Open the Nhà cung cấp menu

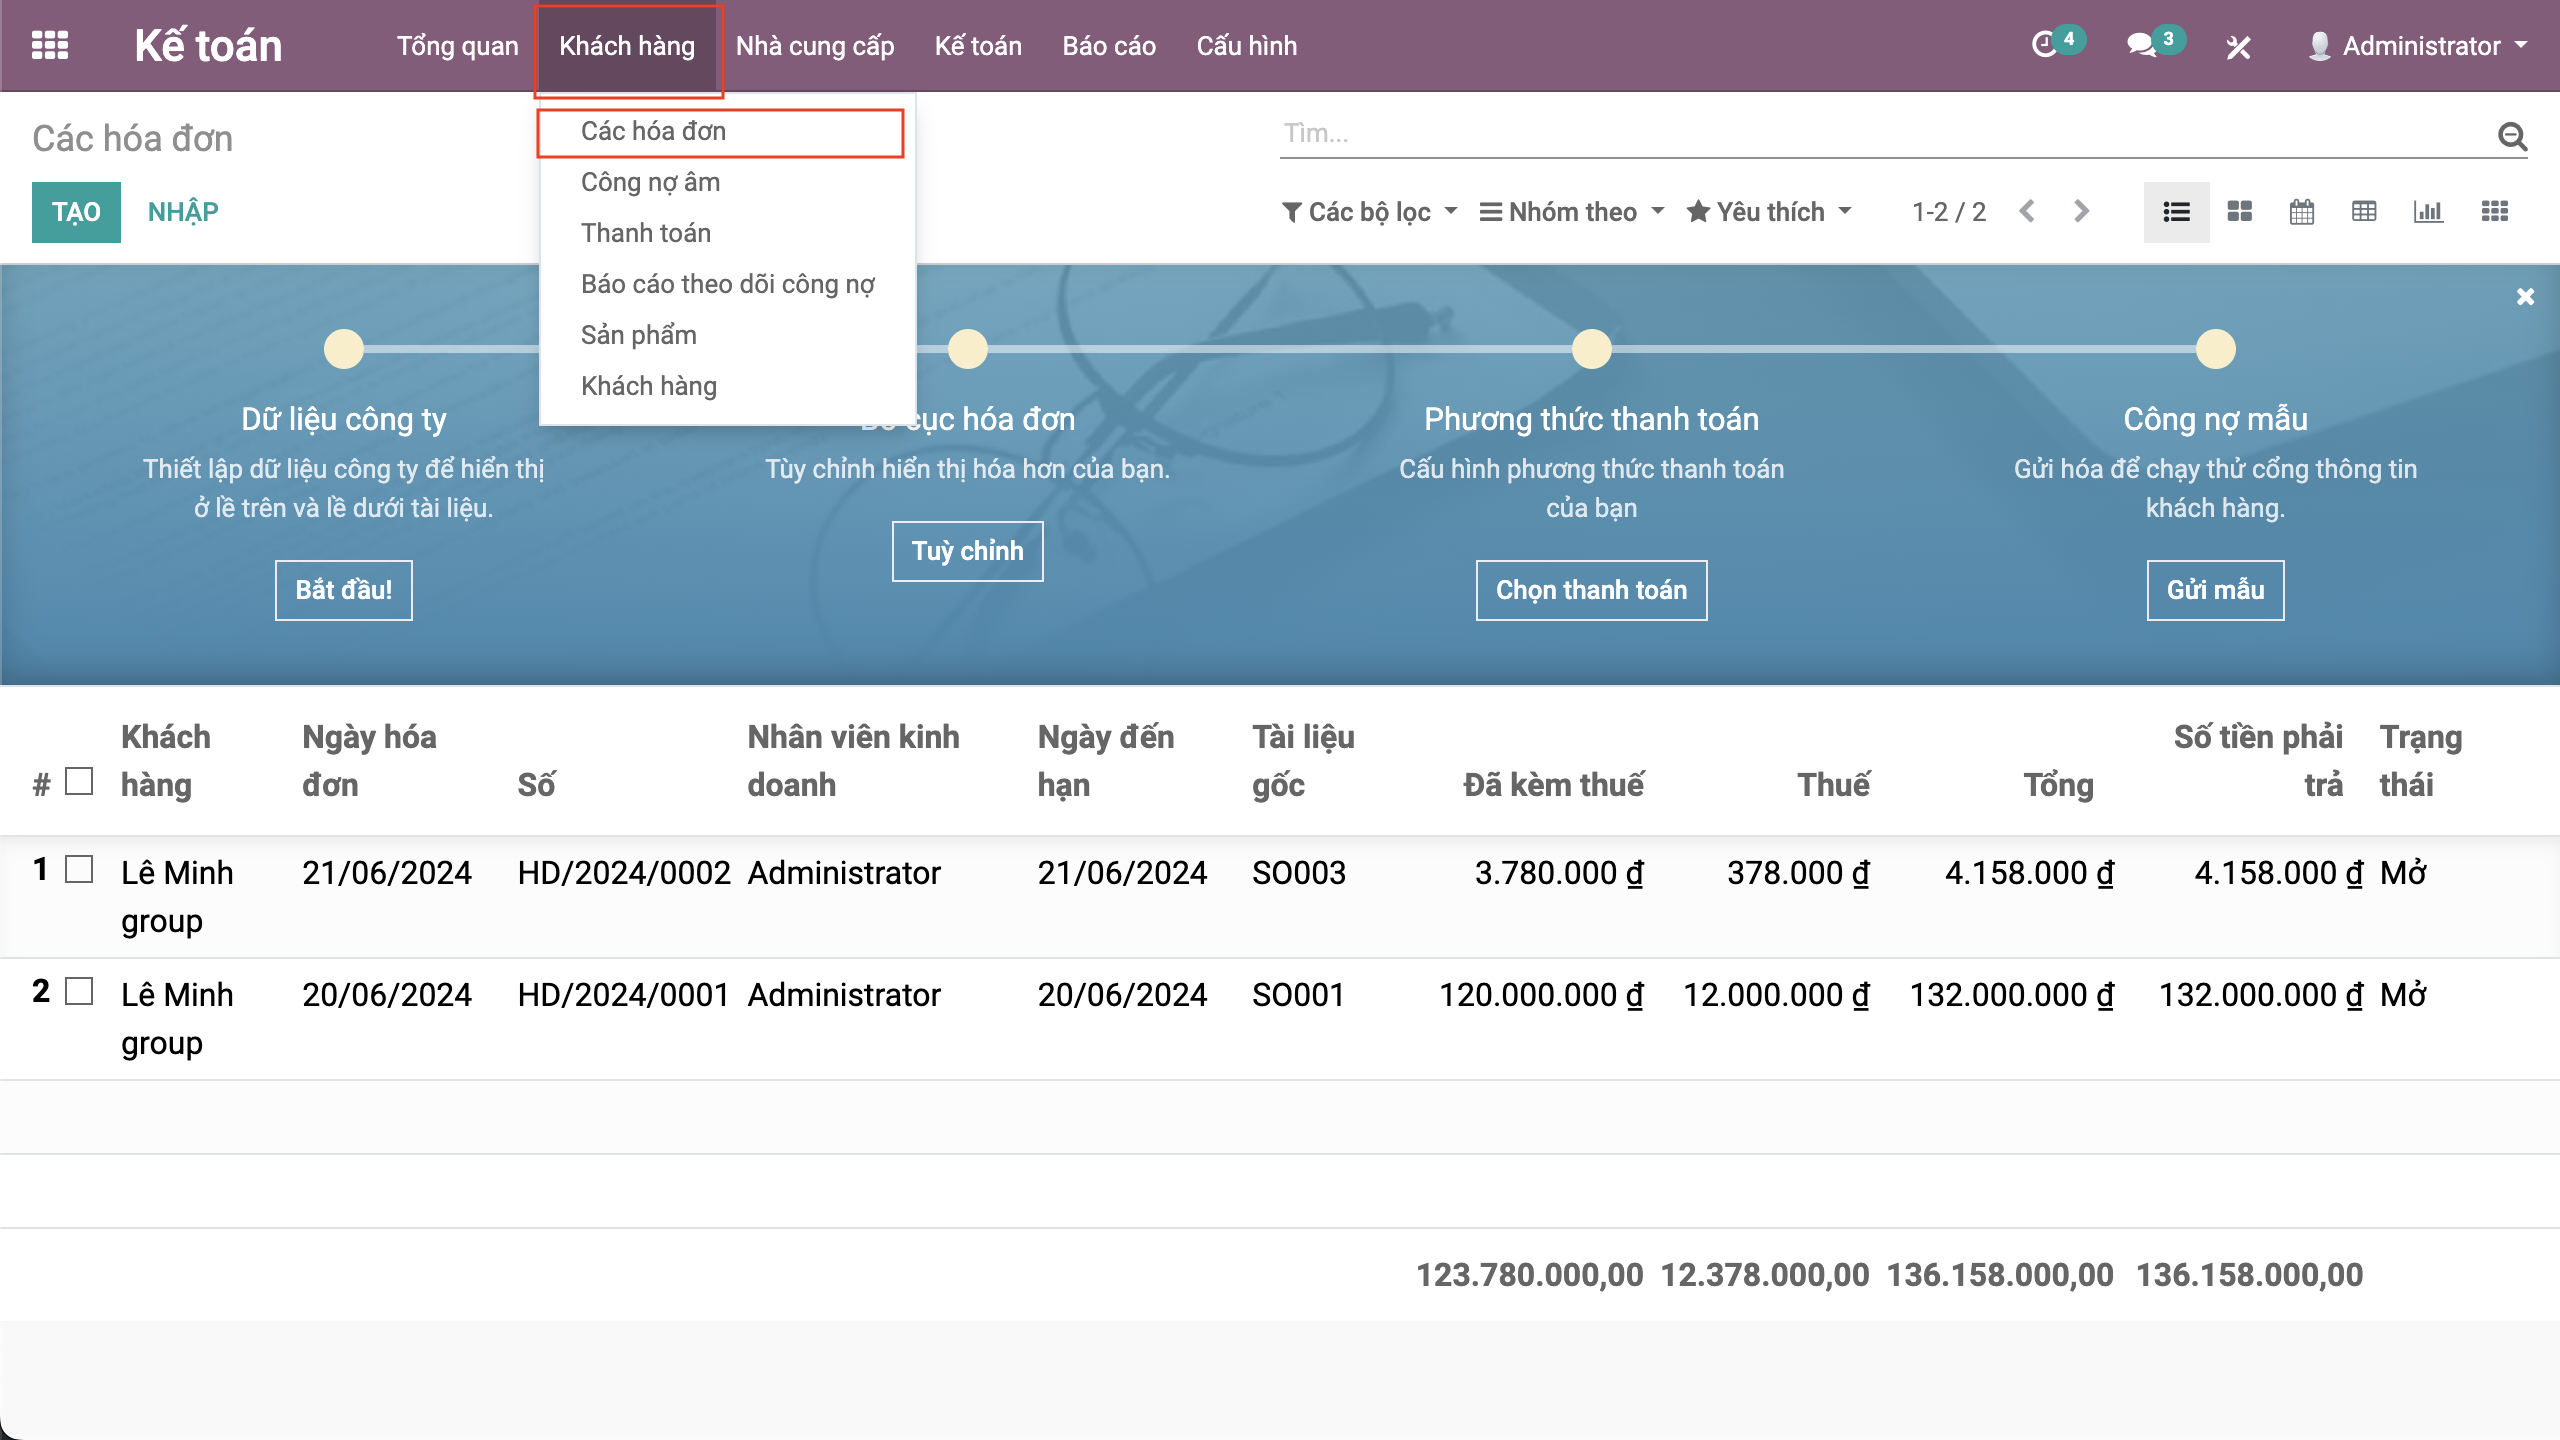pyautogui.click(x=814, y=46)
